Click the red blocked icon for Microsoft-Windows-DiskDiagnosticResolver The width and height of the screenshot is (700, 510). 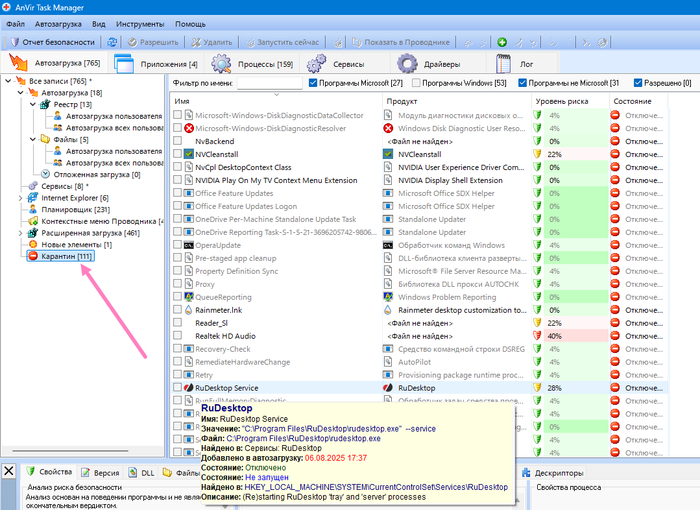[188, 128]
